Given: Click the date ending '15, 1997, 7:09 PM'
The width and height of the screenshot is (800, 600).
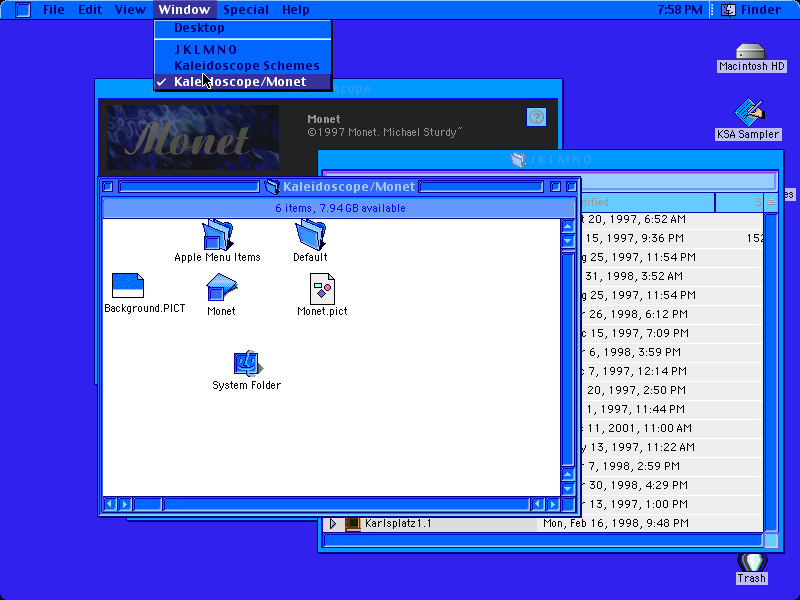Looking at the screenshot, I should coord(635,333).
